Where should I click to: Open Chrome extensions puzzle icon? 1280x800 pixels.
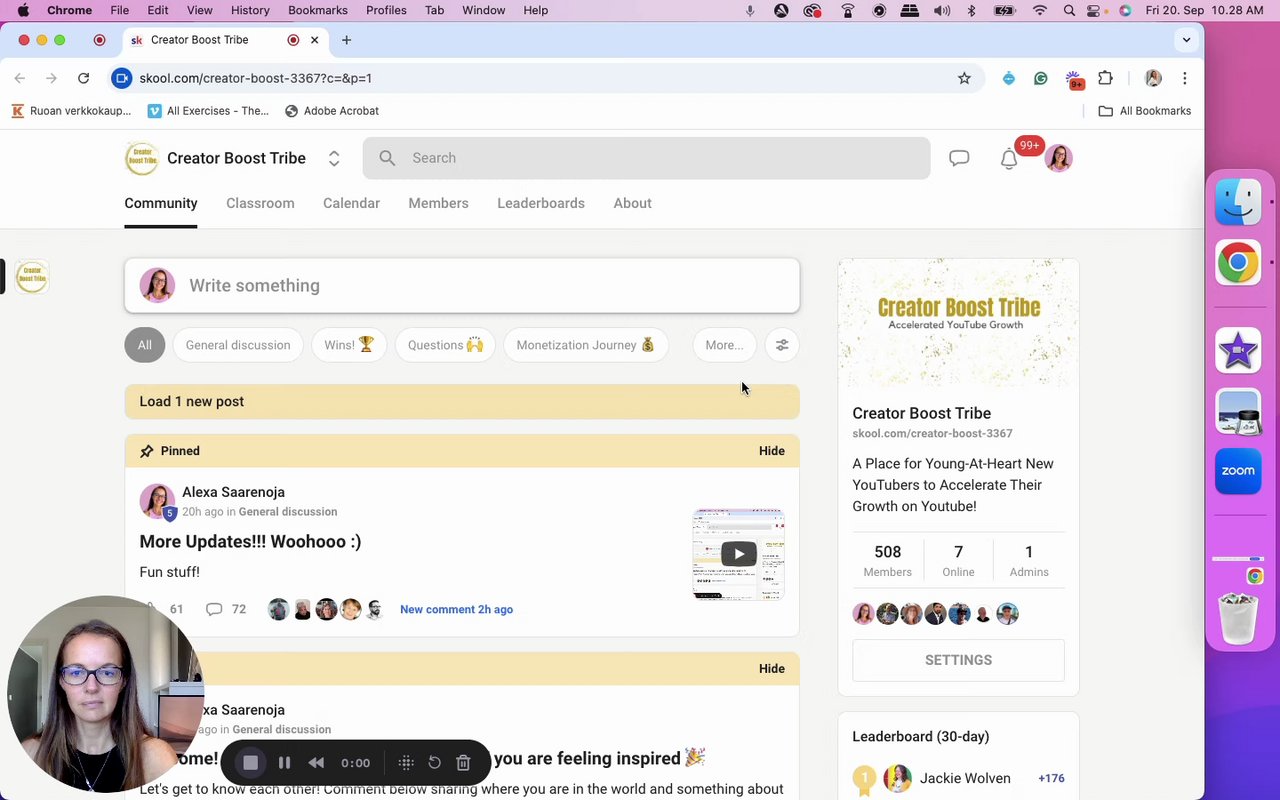tap(1105, 78)
